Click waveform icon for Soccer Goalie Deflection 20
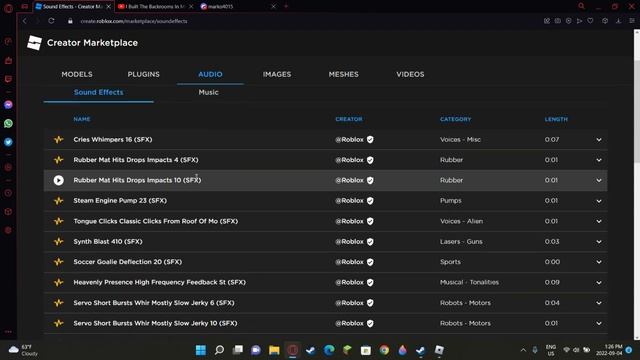Image resolution: width=640 pixels, height=360 pixels. (x=58, y=262)
